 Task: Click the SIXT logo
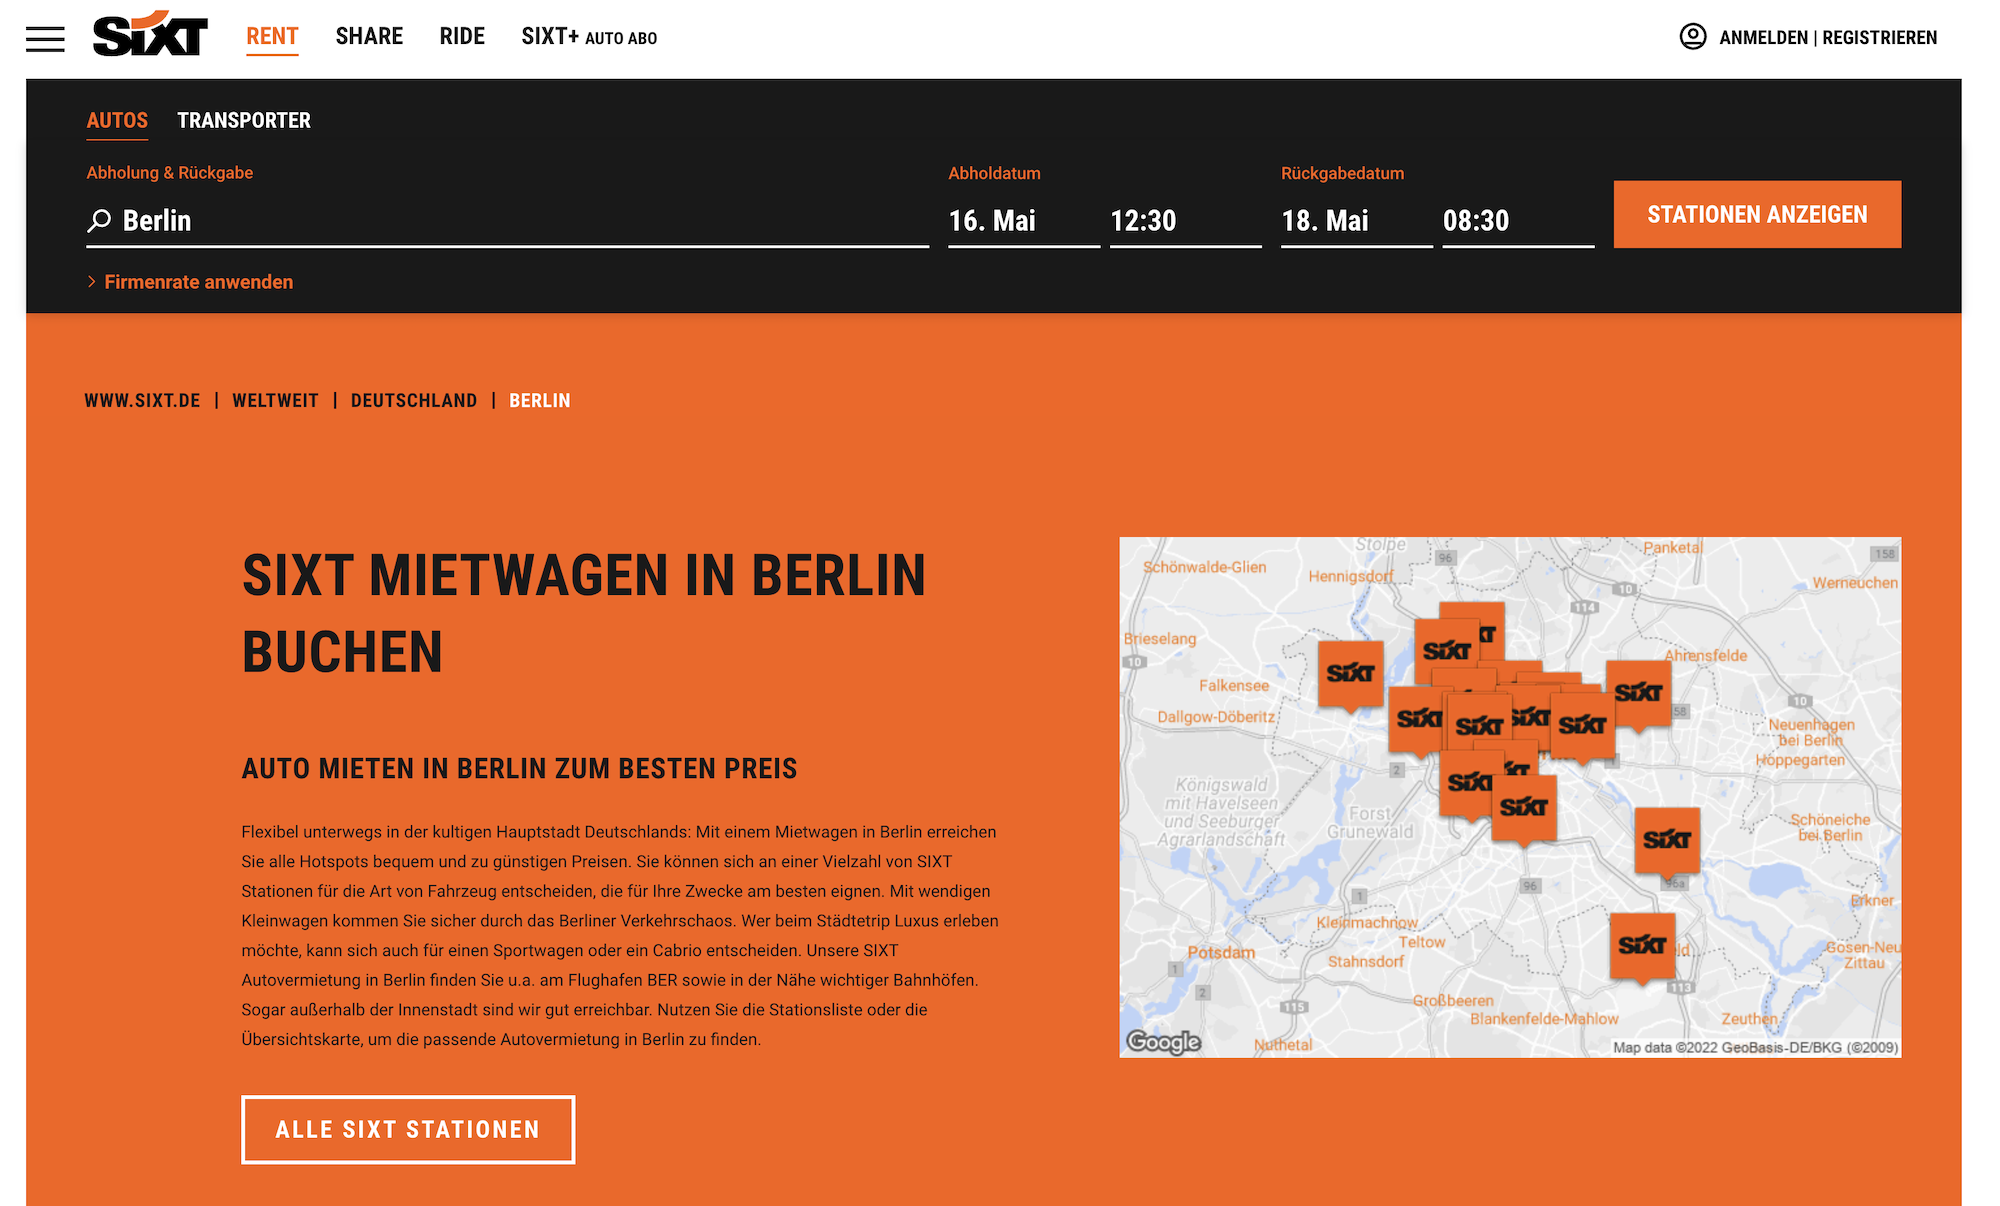(150, 35)
